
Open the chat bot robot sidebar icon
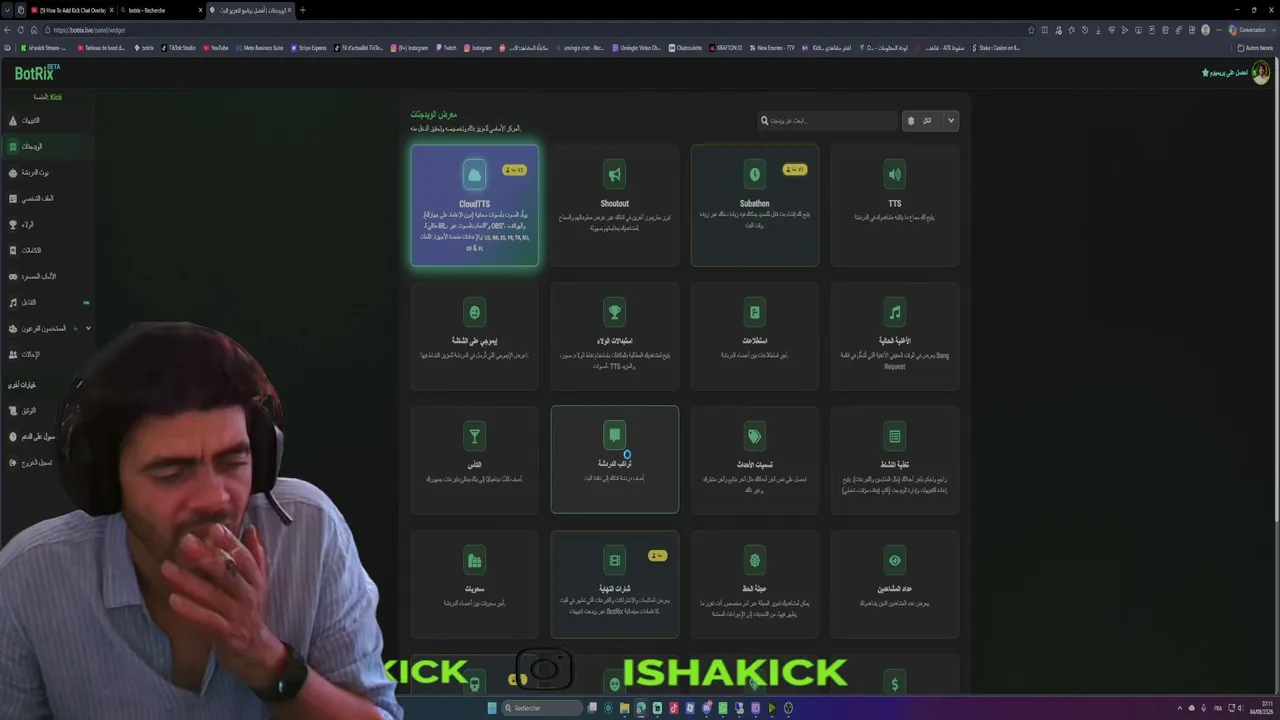[x=13, y=172]
